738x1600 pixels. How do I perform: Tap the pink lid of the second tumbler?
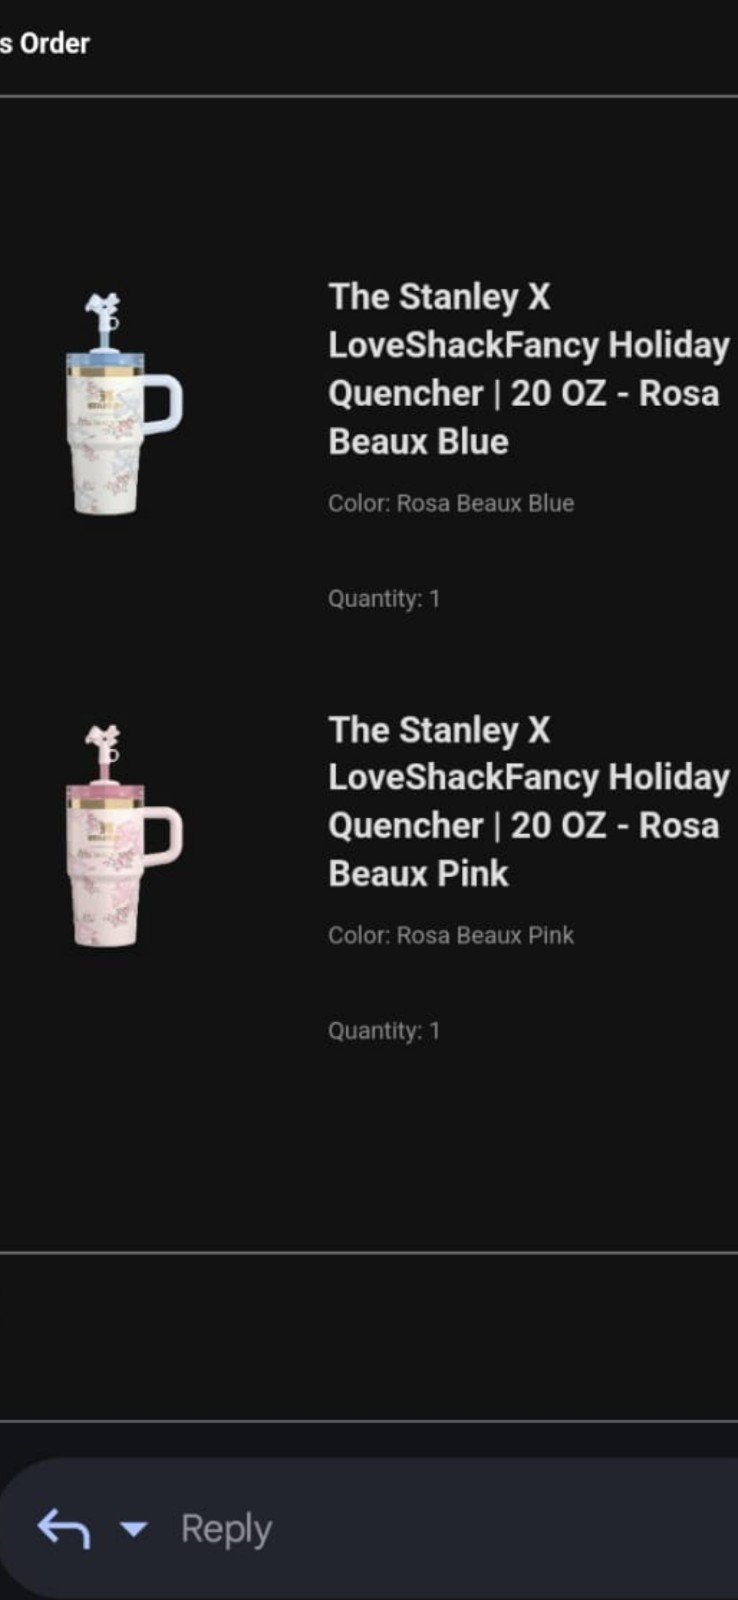105,792
